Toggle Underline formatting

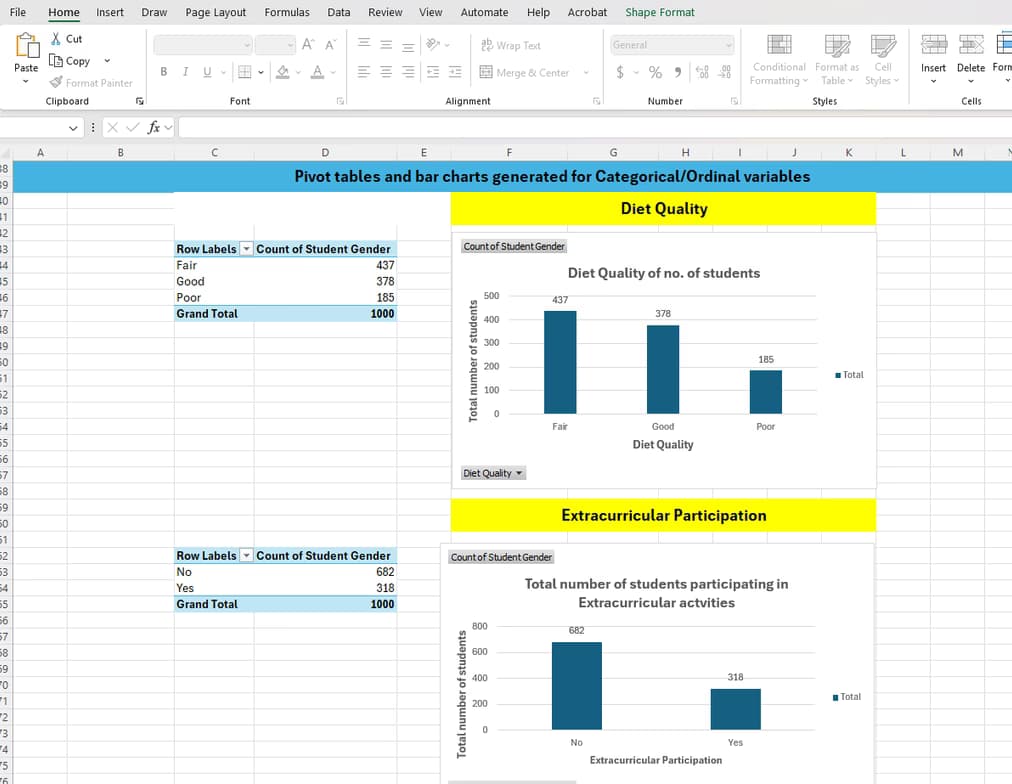[x=207, y=72]
